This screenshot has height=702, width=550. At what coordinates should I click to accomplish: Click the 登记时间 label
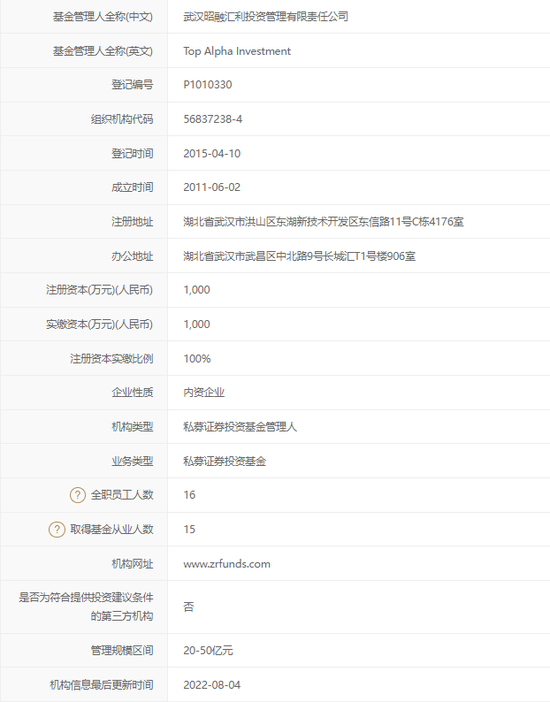tap(132, 154)
